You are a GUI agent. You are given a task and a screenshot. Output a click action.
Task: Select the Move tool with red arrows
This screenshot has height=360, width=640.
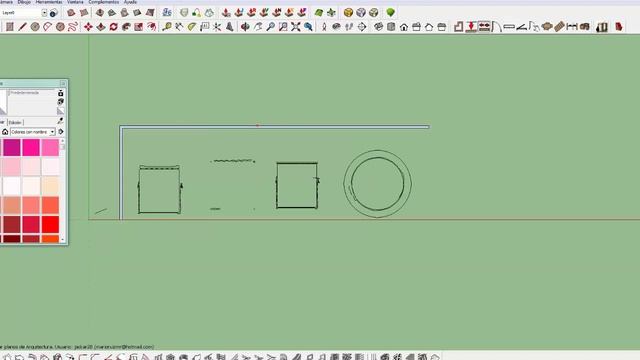88,27
